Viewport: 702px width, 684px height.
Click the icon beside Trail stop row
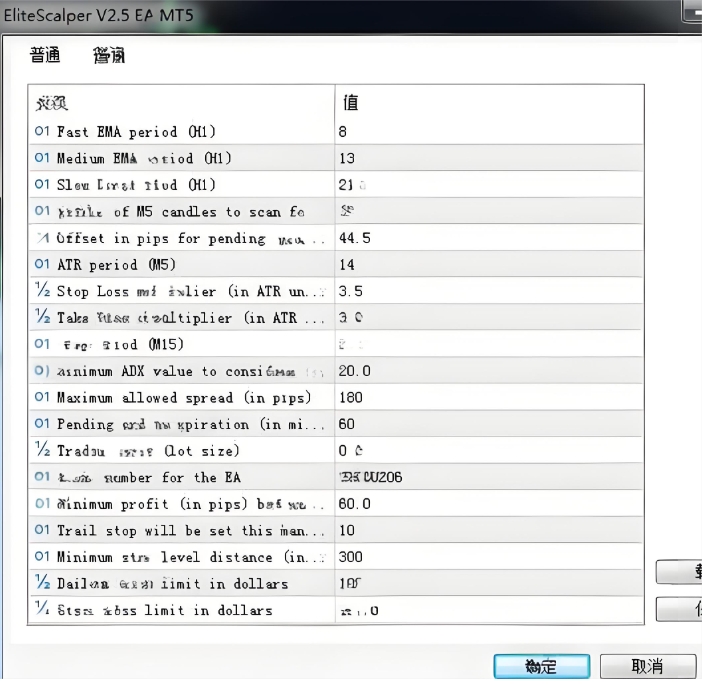42,530
